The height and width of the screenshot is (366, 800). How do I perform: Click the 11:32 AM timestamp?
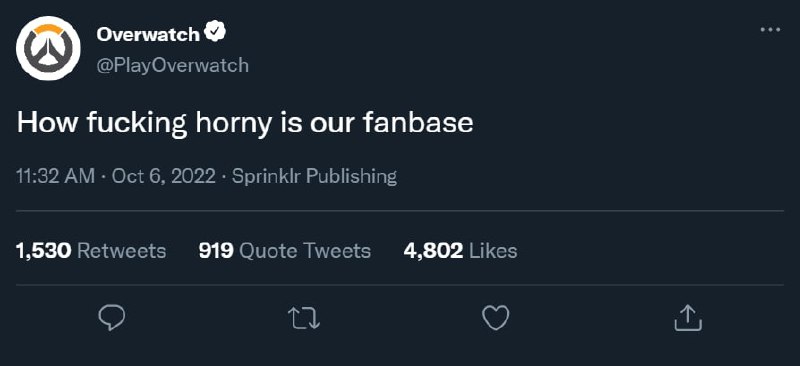tap(56, 177)
